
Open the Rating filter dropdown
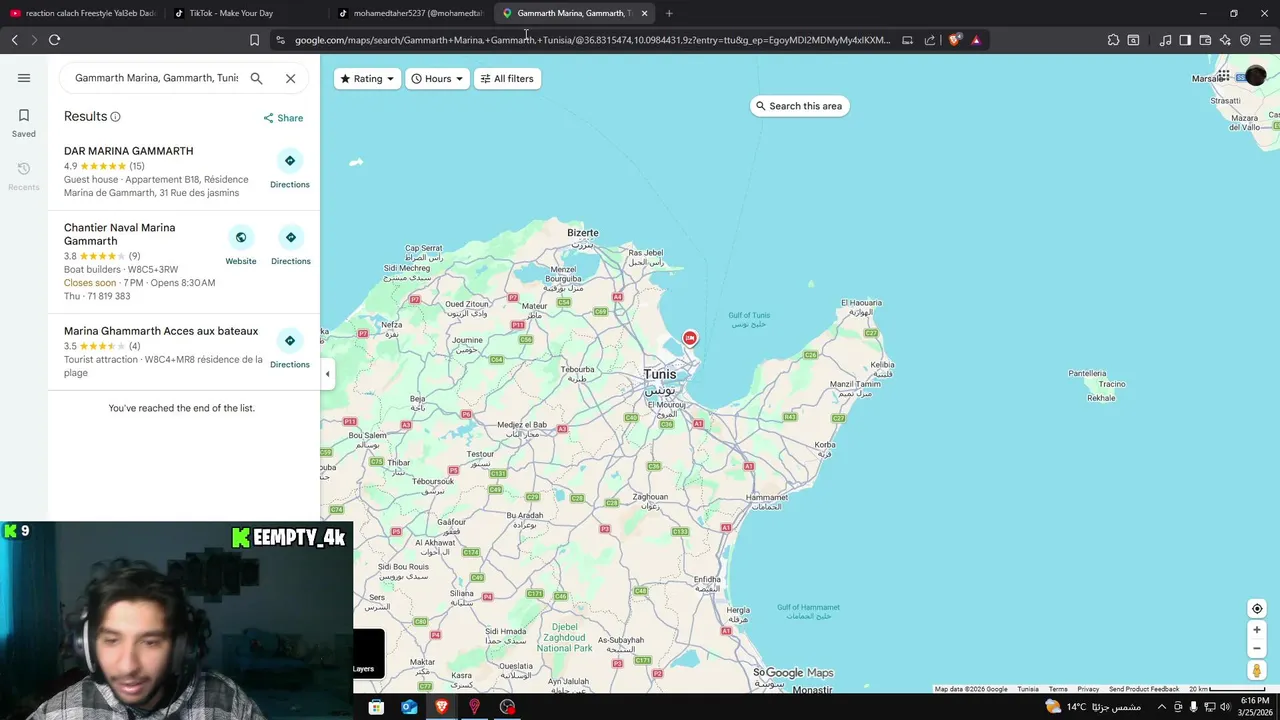(x=367, y=78)
